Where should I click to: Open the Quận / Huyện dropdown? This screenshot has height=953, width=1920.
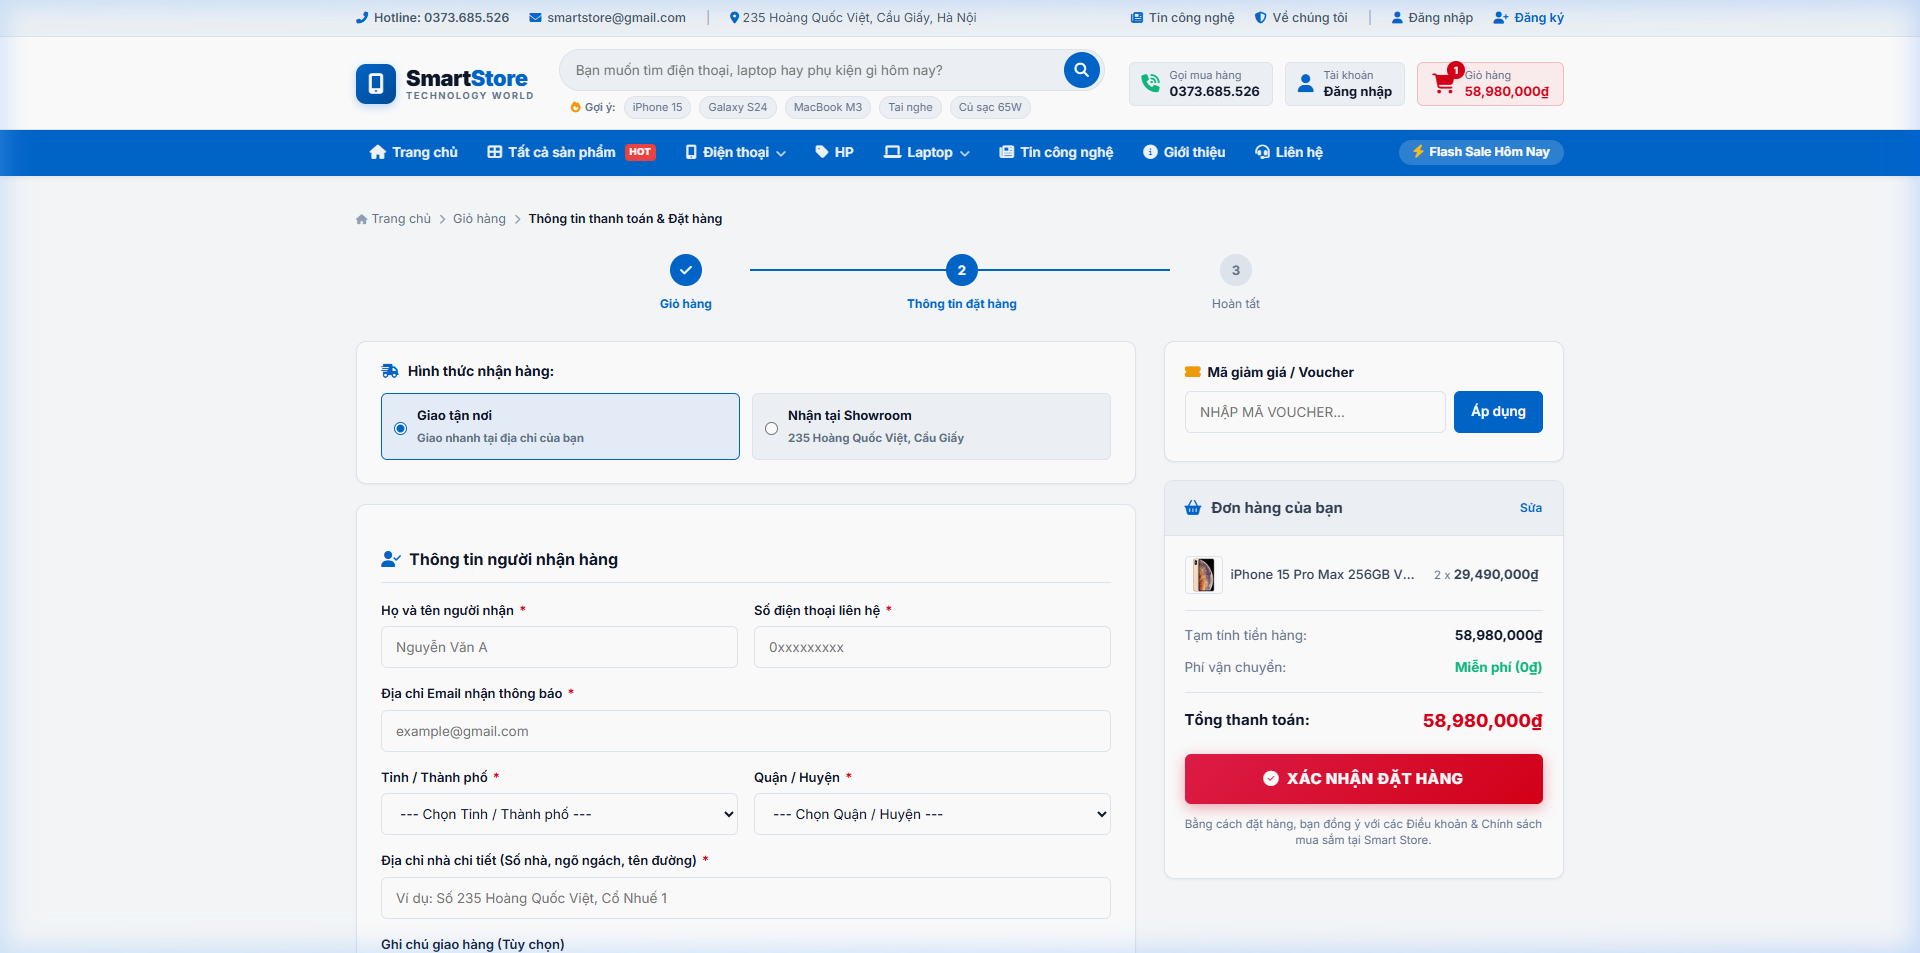[932, 814]
